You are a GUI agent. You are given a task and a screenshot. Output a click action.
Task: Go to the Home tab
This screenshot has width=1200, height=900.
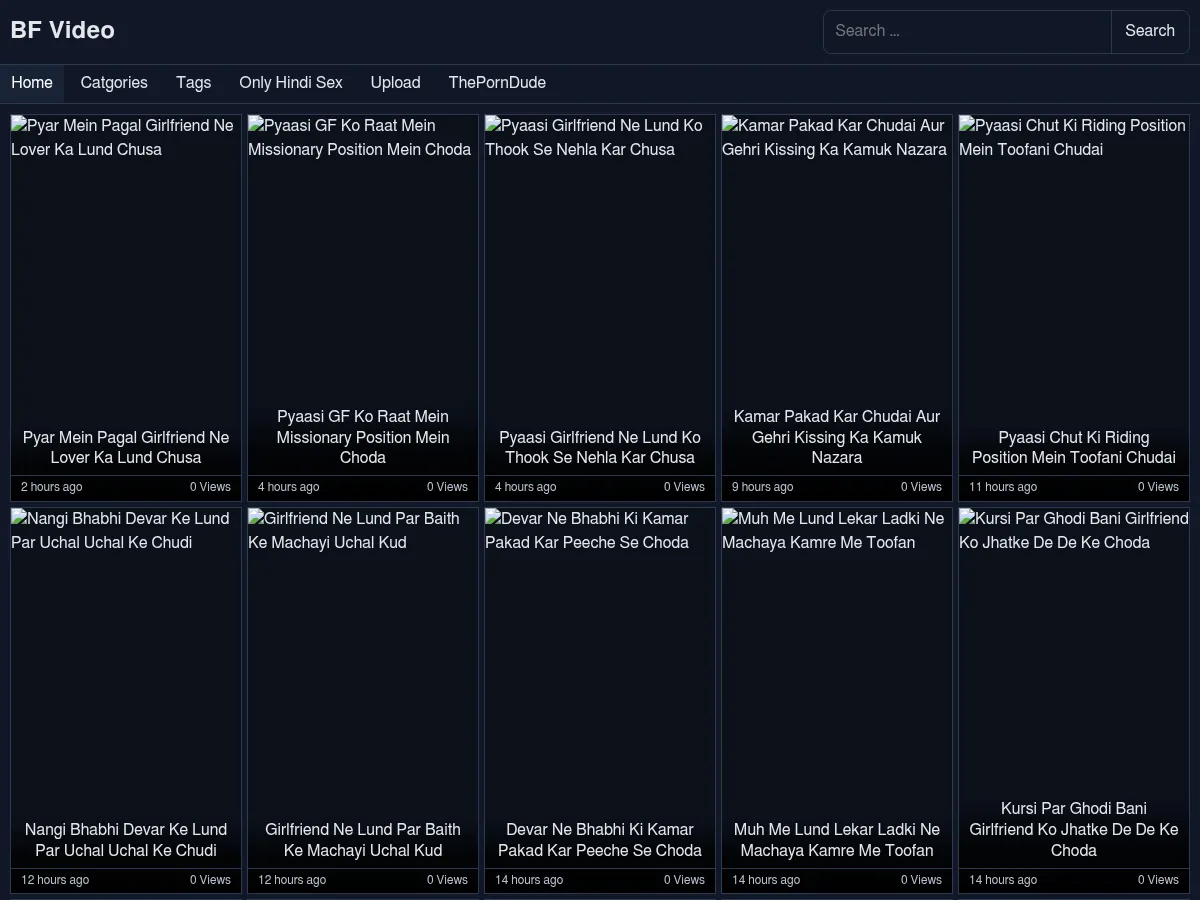[x=32, y=83]
